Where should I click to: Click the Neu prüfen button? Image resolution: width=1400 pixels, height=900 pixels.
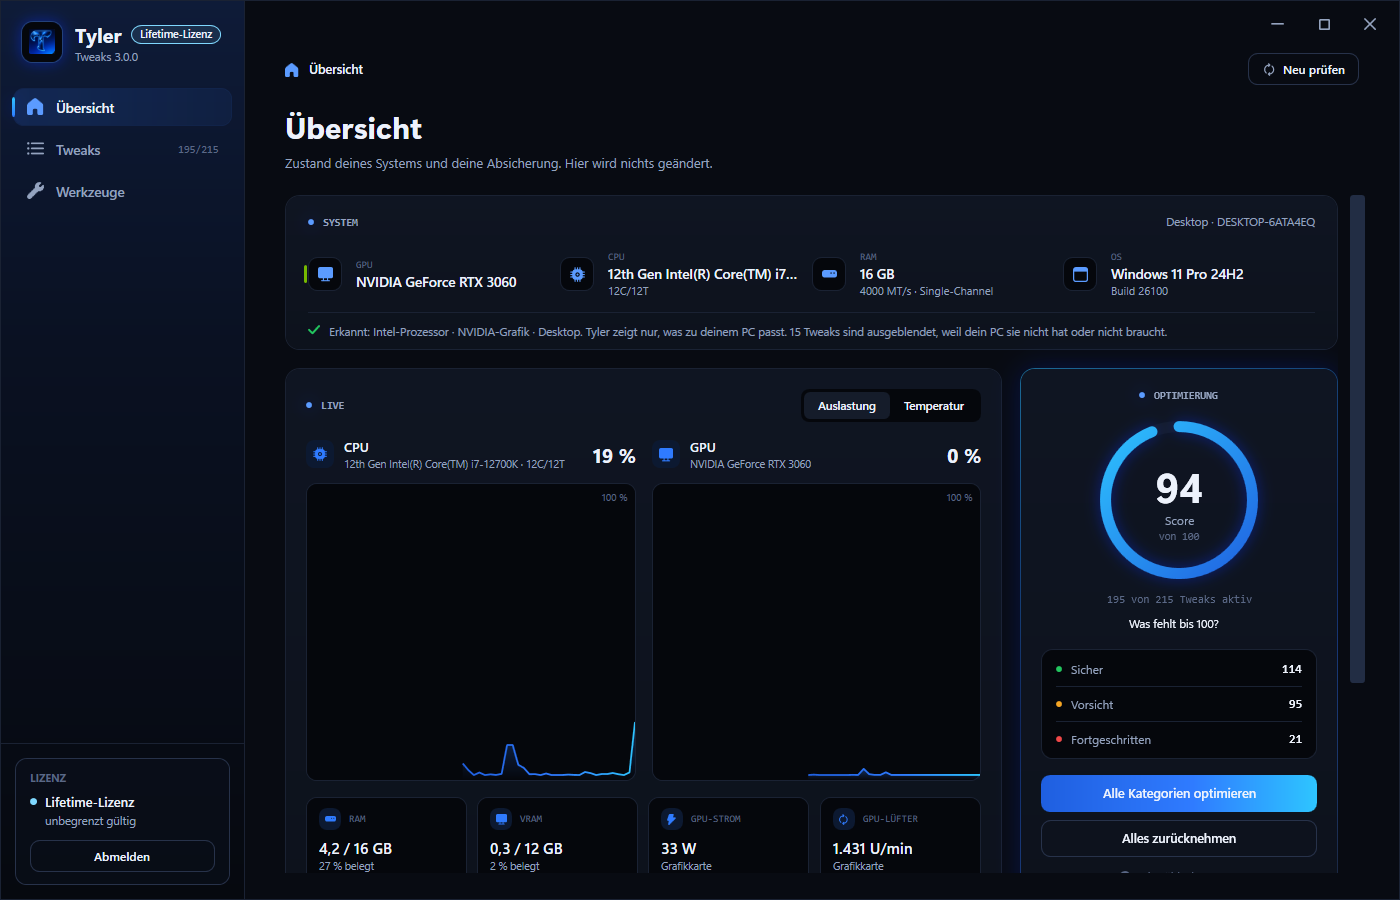tap(1303, 69)
